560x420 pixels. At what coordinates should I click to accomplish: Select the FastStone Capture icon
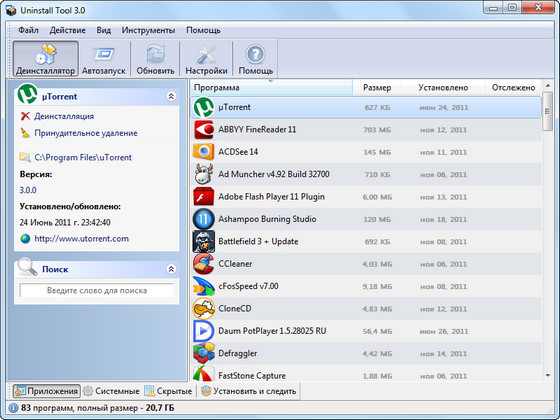coord(204,373)
